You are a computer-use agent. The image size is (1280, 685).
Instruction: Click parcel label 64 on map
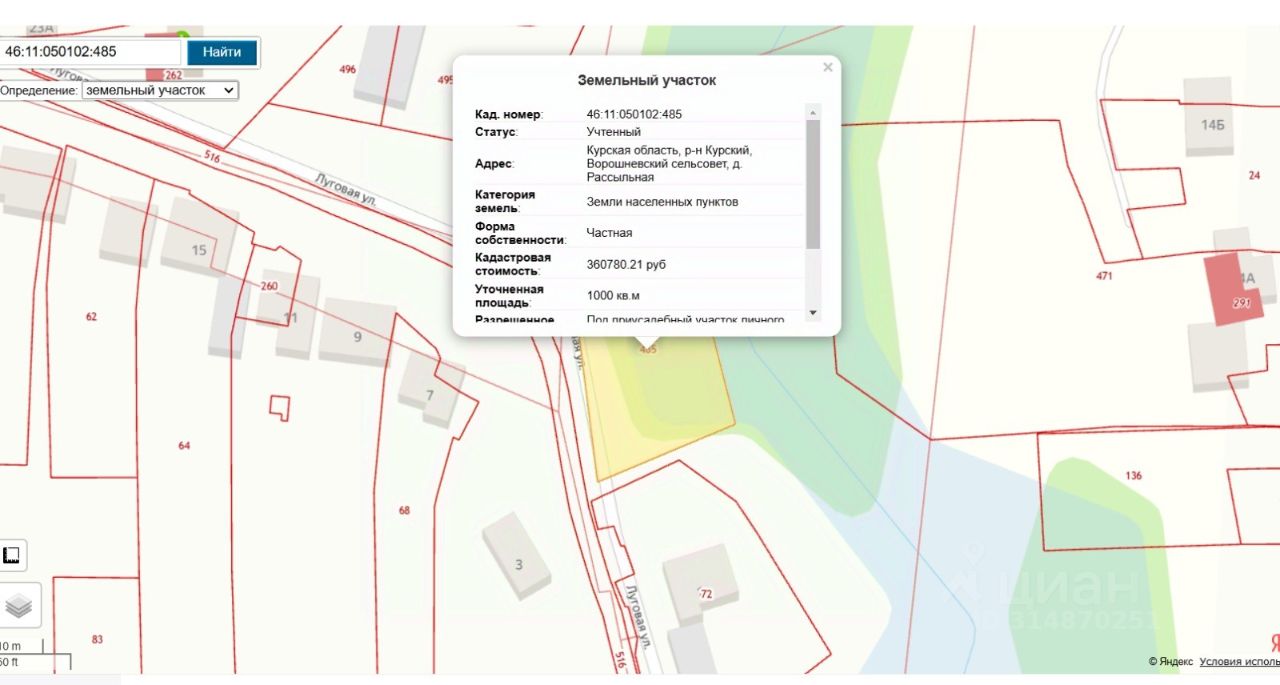click(184, 446)
